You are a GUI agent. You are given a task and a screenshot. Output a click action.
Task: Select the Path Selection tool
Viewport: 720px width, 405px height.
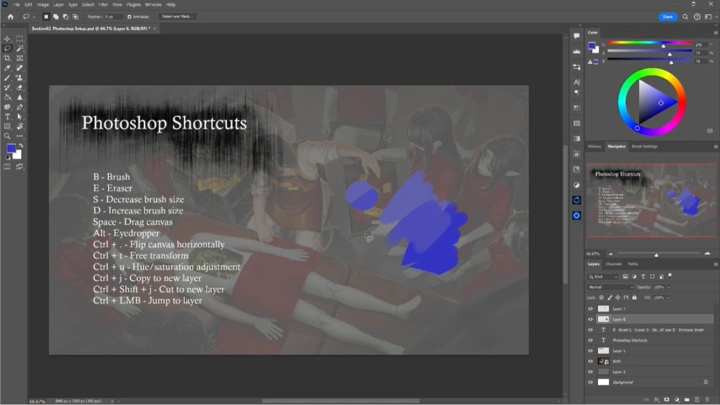pos(20,117)
